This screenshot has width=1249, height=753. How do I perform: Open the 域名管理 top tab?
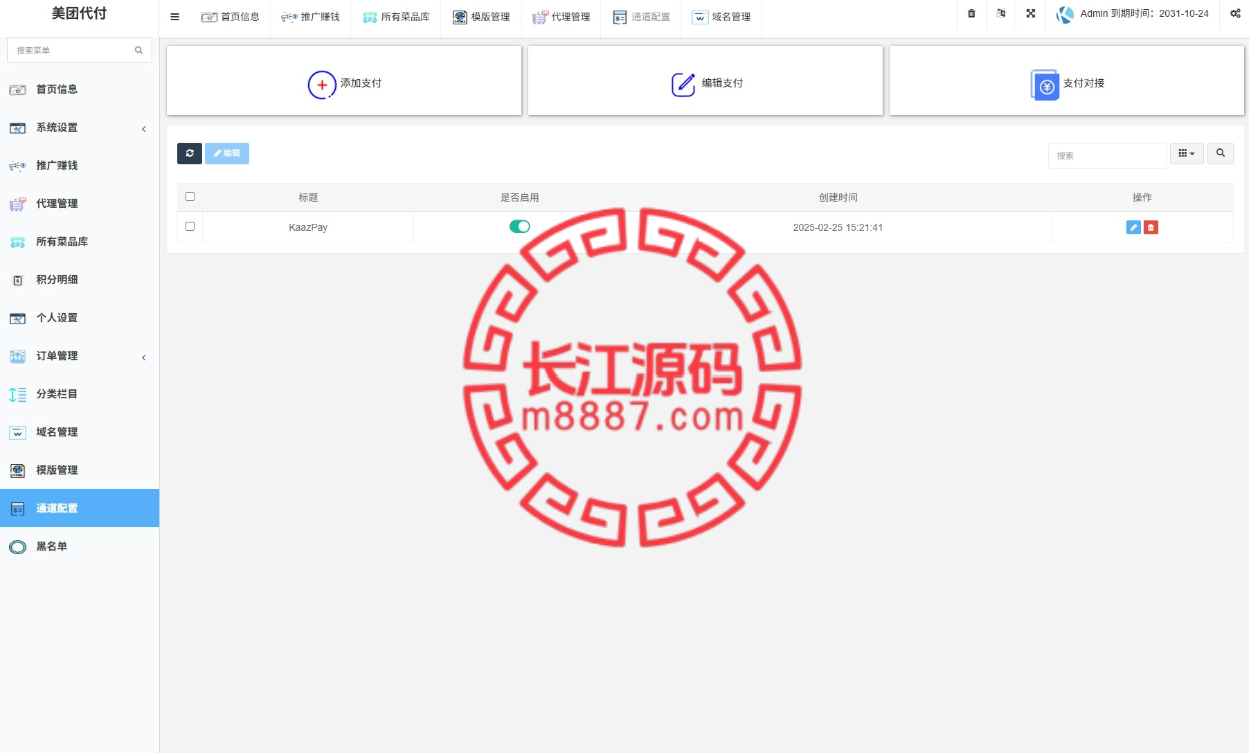721,17
